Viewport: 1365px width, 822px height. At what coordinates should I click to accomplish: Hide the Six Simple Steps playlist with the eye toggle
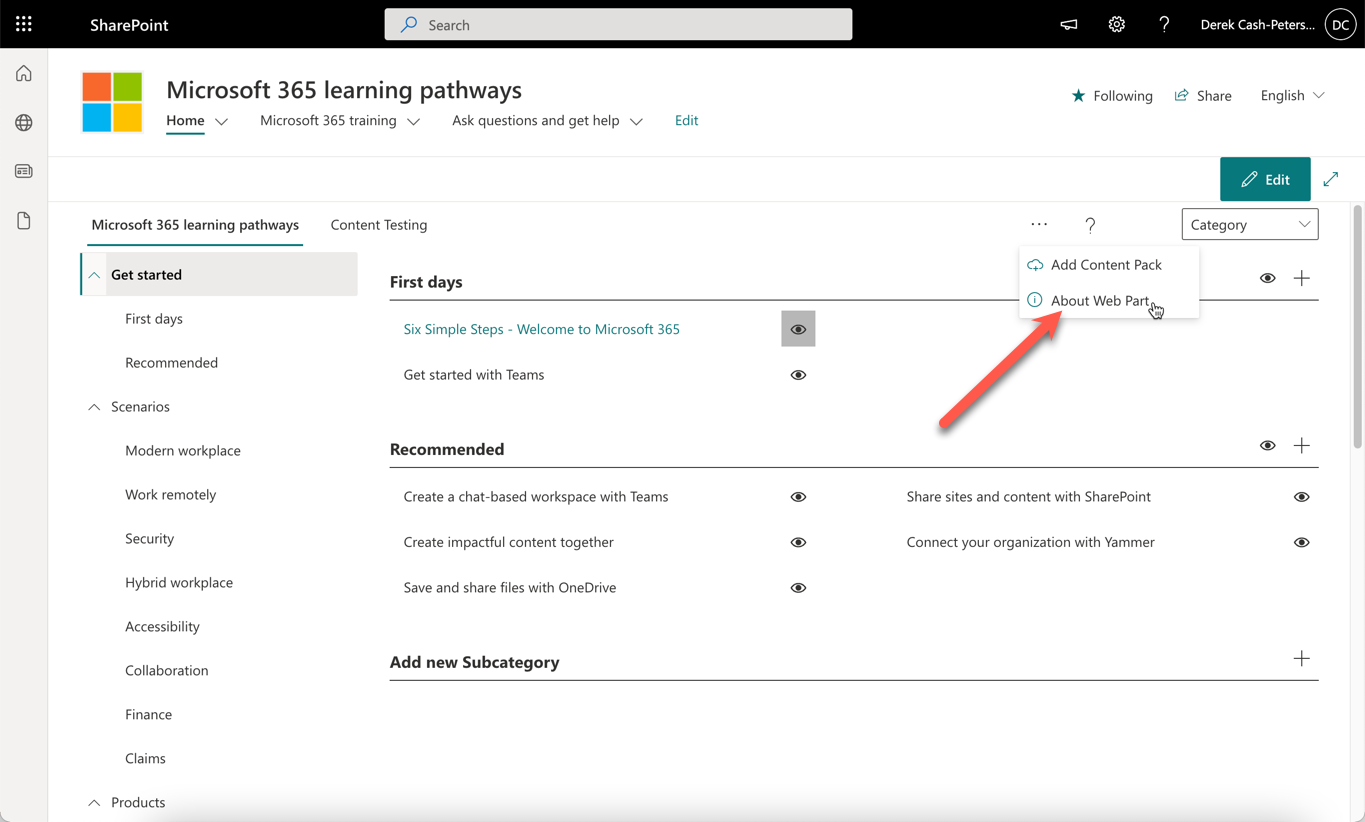tap(797, 328)
